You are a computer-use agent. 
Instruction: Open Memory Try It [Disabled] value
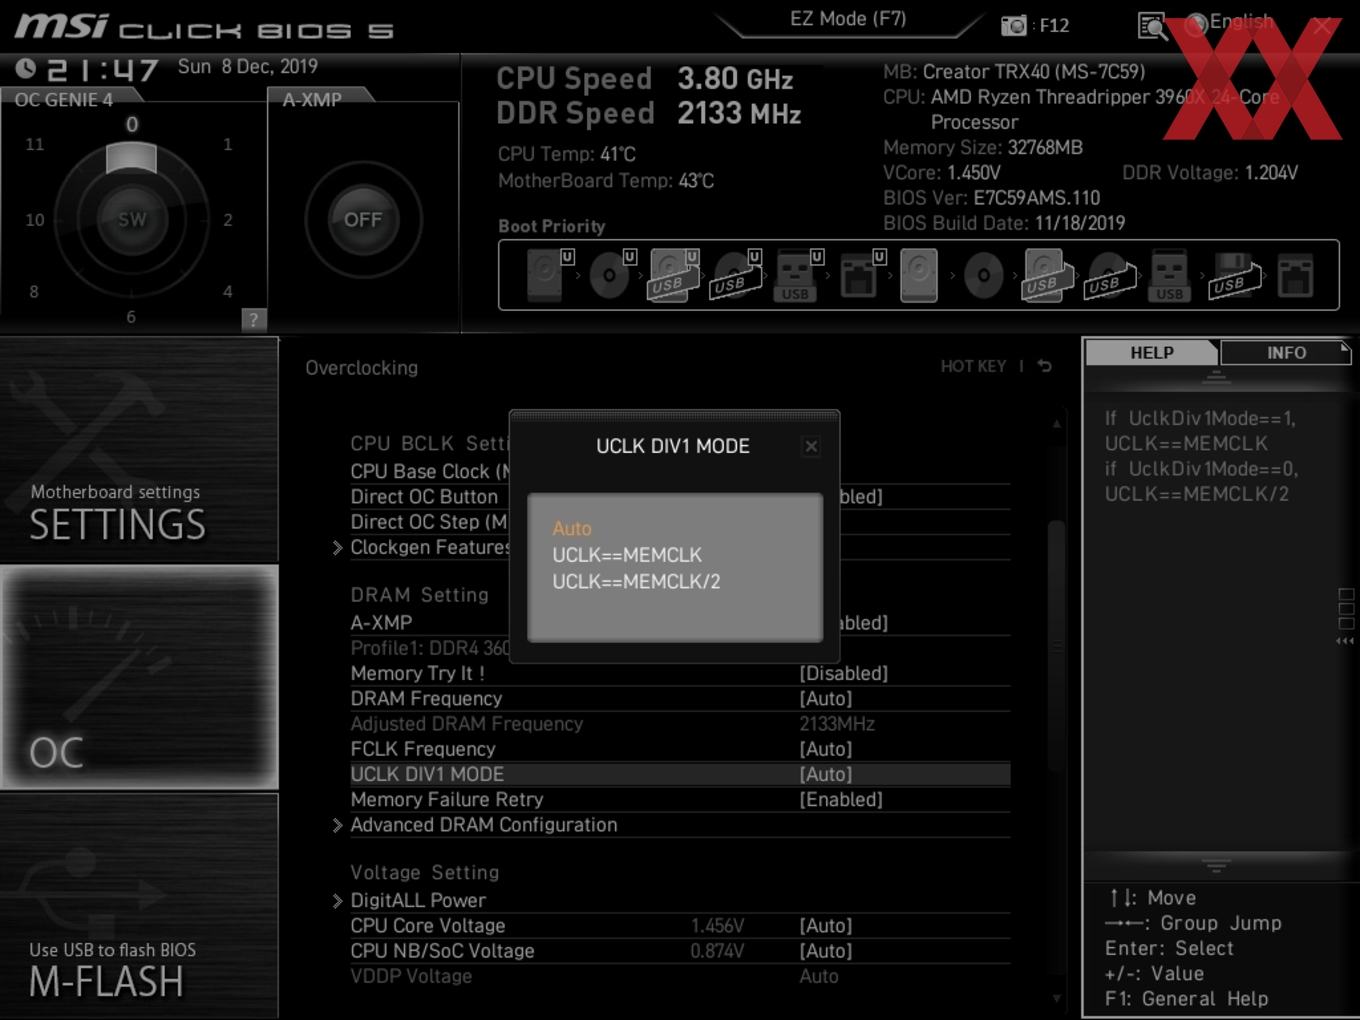(843, 674)
